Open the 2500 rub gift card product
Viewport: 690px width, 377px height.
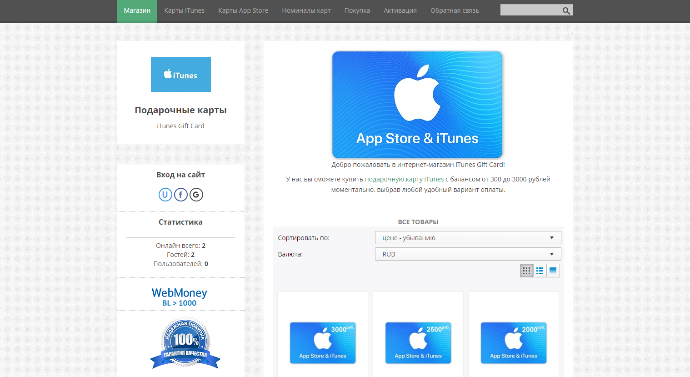pos(418,343)
